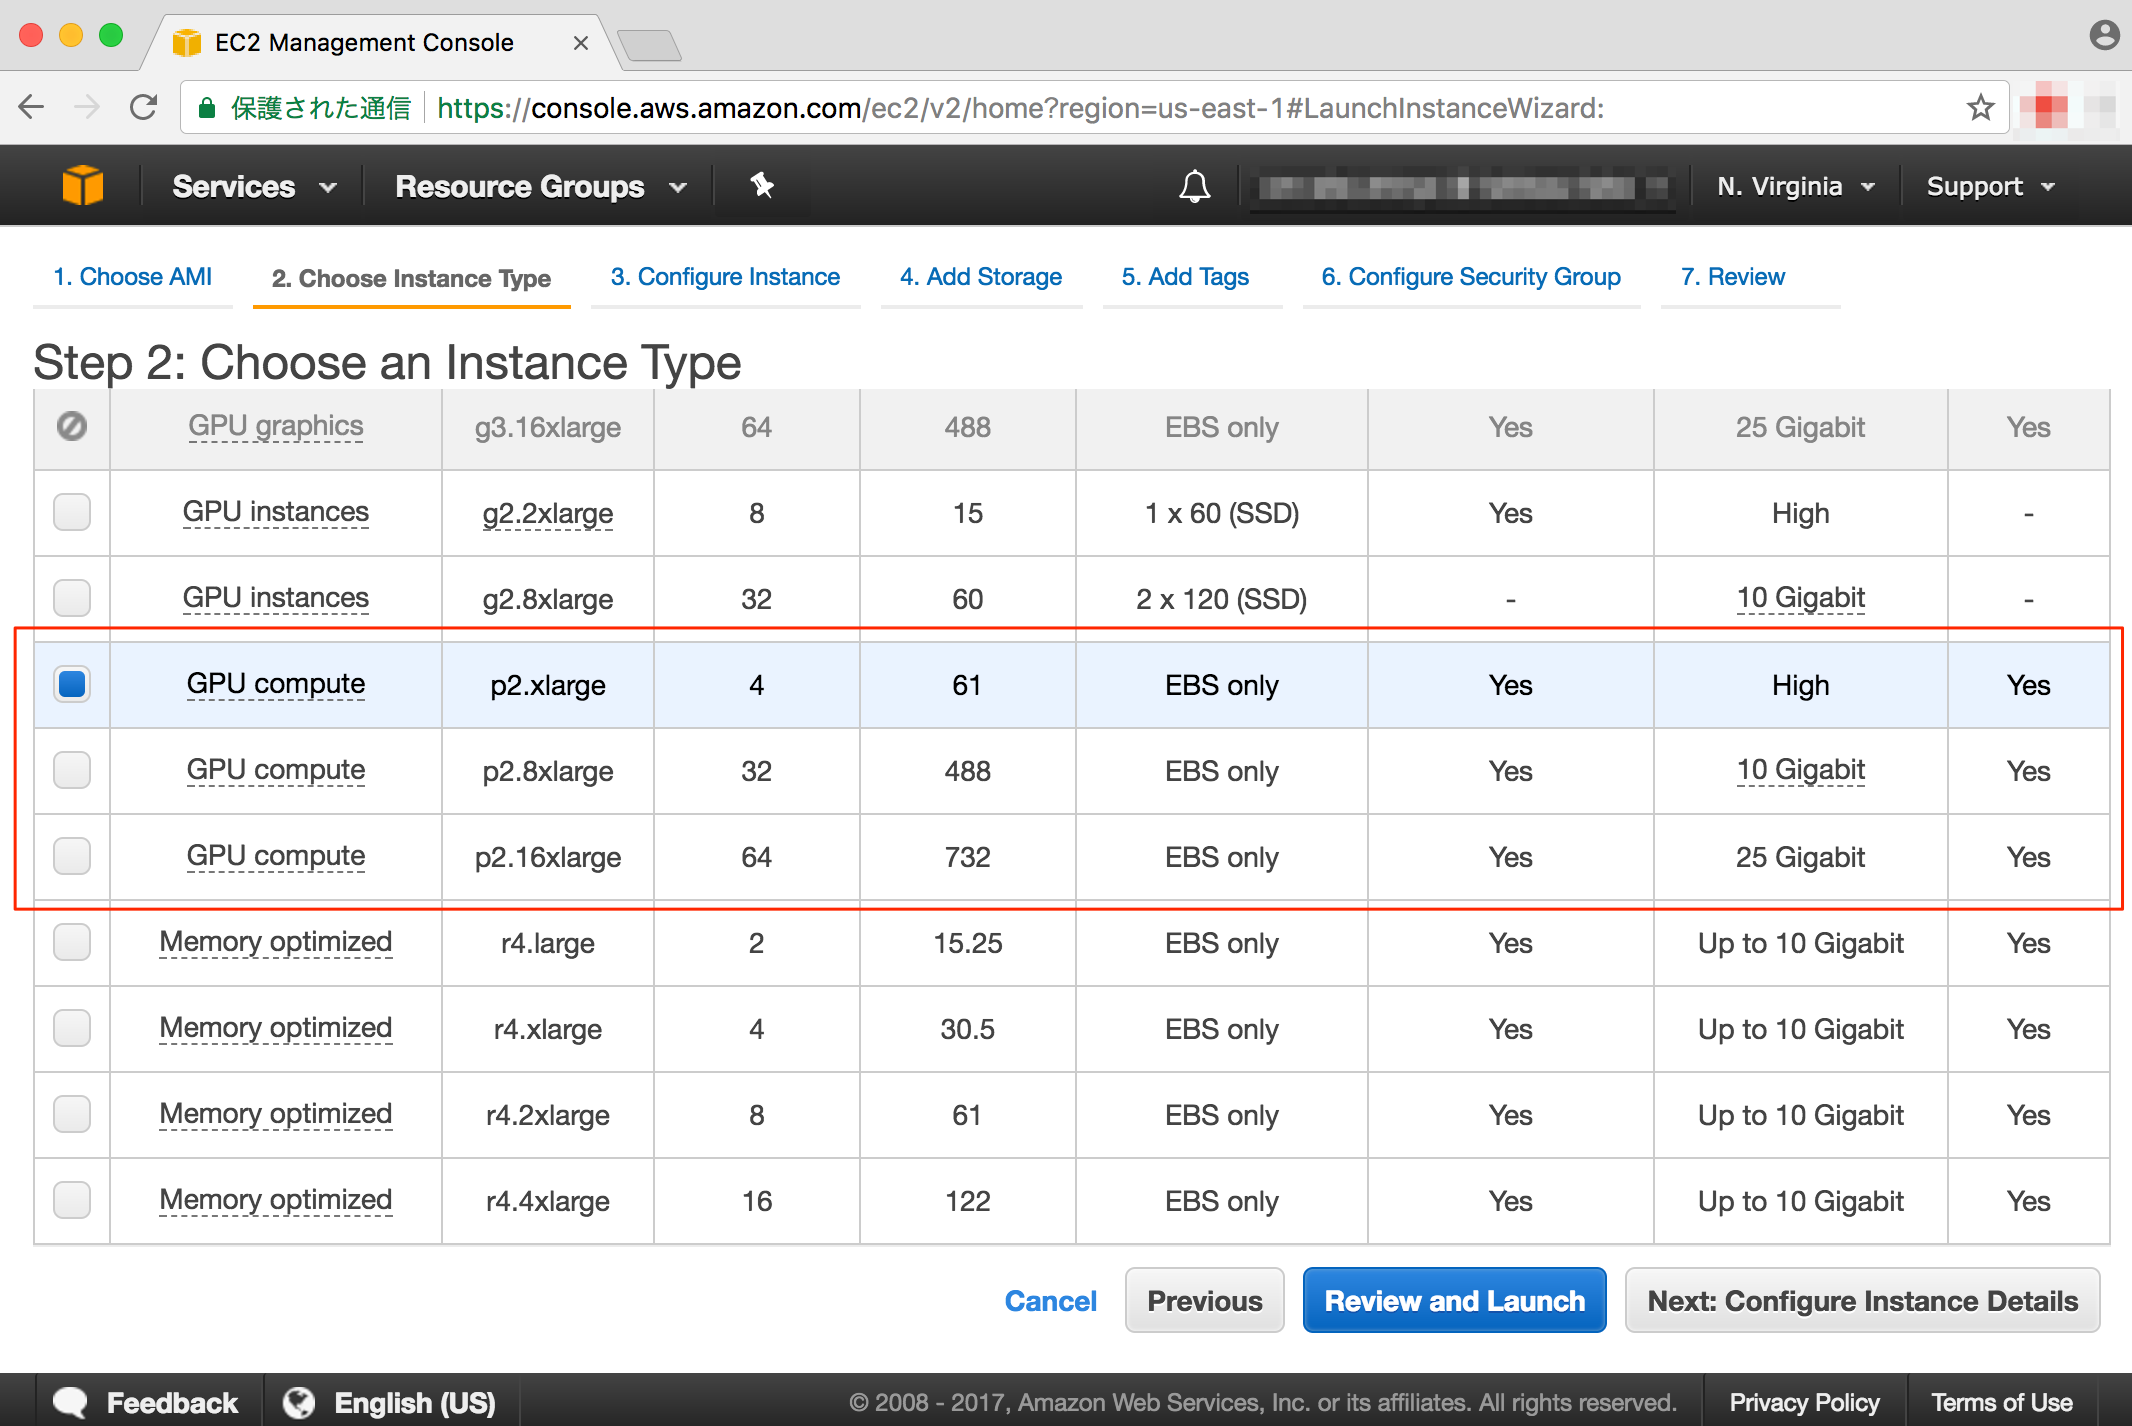
Task: Open the Privacy Policy link
Action: 1805,1402
